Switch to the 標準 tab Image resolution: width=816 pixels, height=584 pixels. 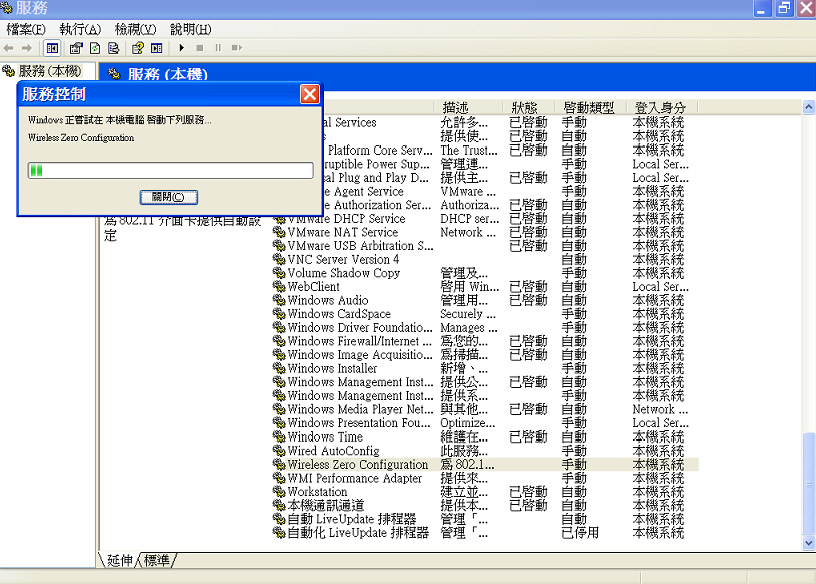pyautogui.click(x=157, y=560)
